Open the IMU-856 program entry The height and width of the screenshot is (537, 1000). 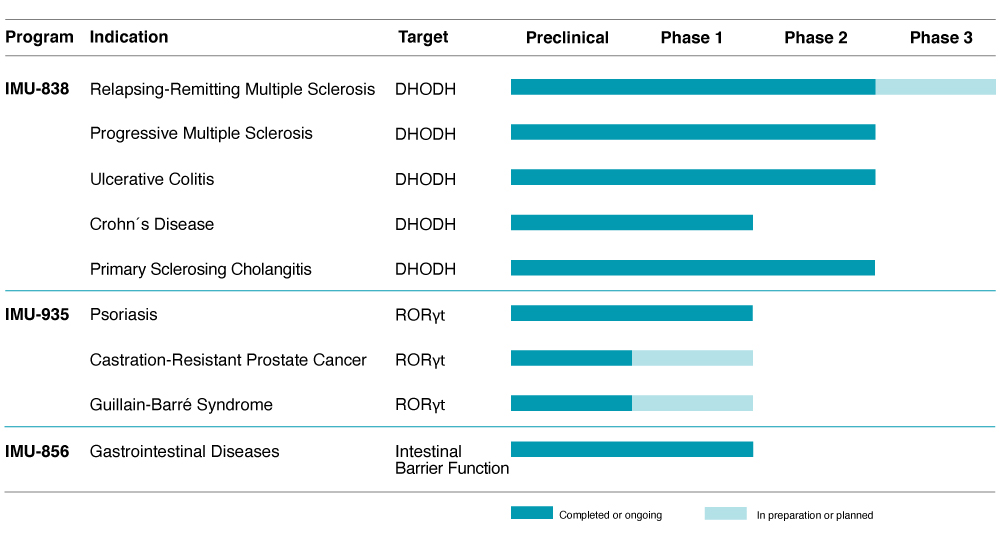37,452
